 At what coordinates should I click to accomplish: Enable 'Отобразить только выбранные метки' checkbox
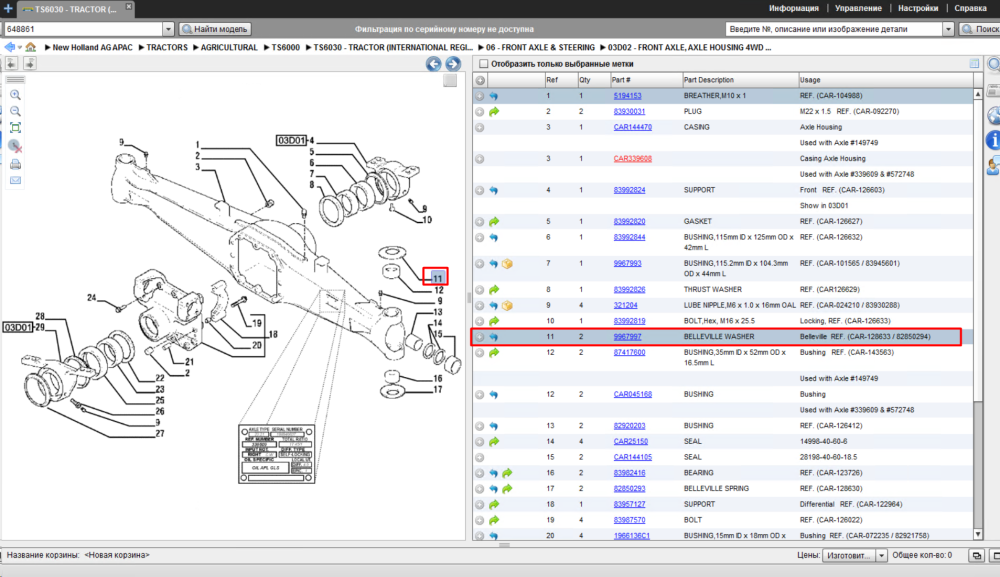483,64
